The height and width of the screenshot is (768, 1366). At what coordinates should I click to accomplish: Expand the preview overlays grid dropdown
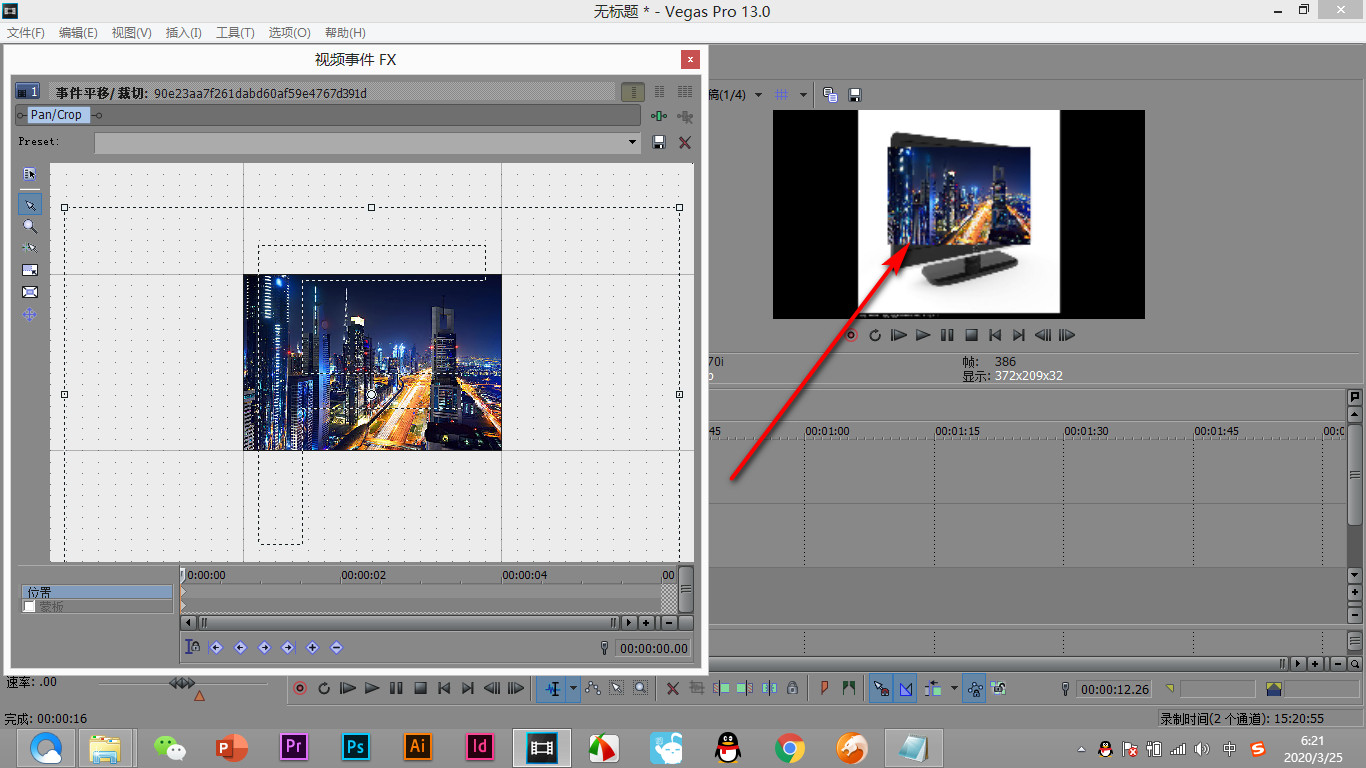tap(803, 95)
